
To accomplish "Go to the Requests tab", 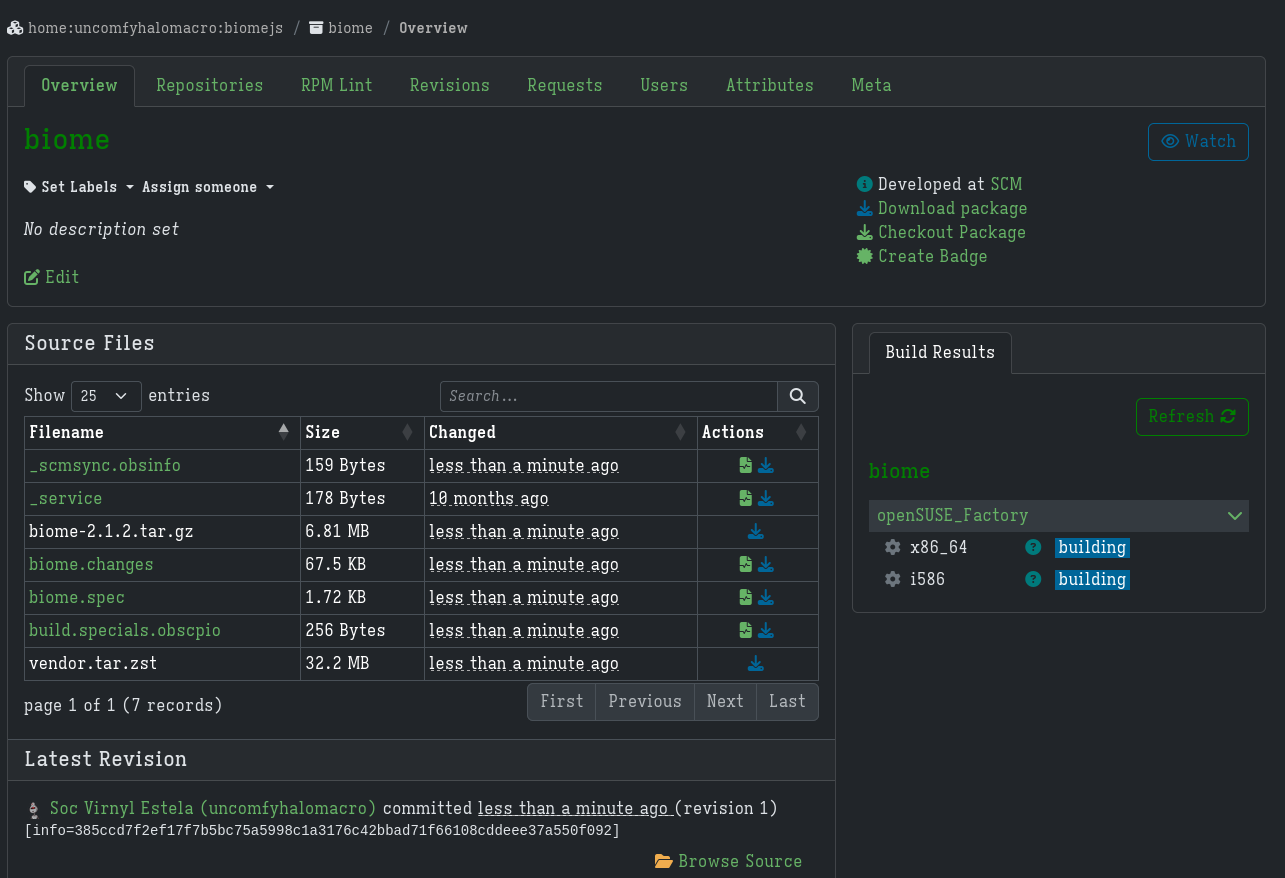I will [565, 85].
